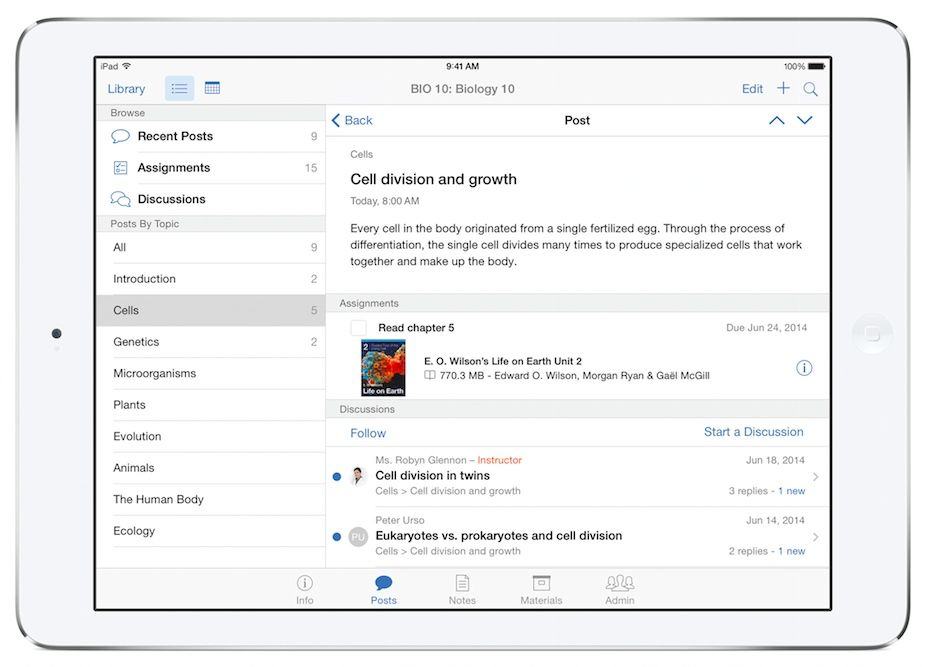Tap the plus add icon
This screenshot has height=667, width=926.
(x=783, y=88)
